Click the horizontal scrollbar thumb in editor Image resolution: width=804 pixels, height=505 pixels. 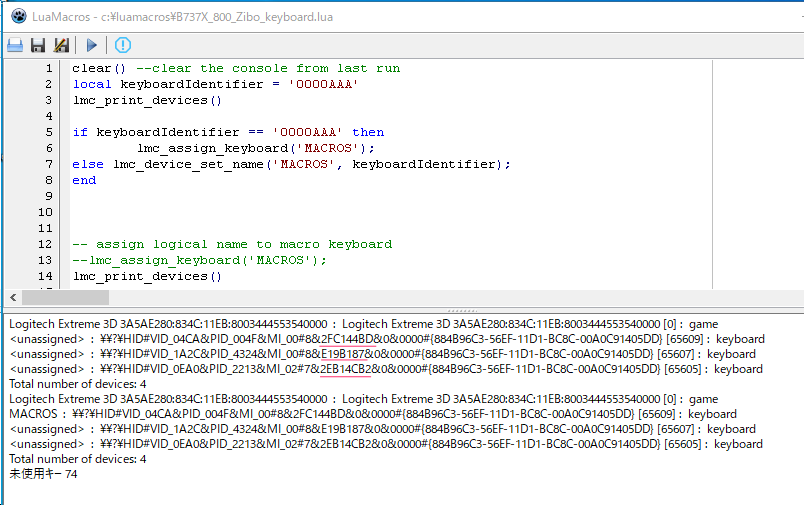coord(65,297)
